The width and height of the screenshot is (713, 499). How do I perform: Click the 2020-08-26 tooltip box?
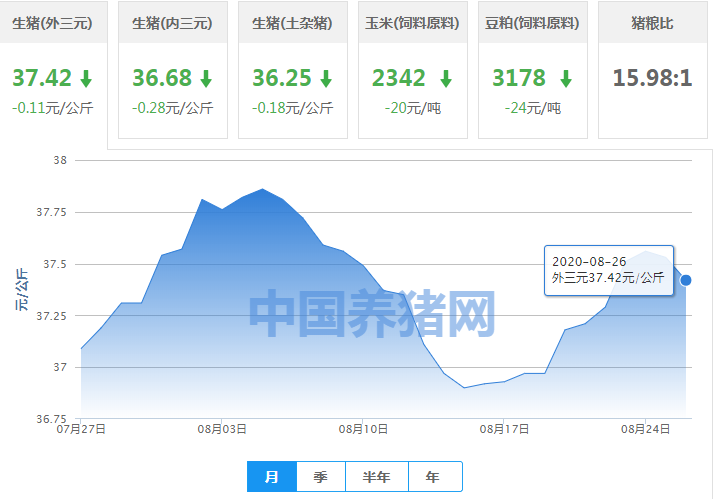pos(608,269)
